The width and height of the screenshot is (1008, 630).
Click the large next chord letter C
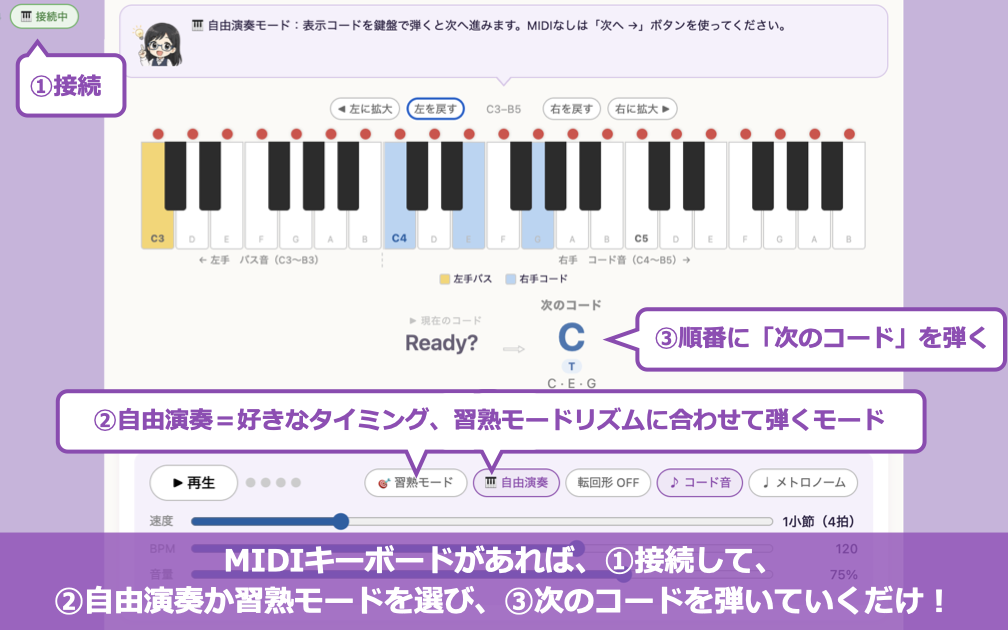571,337
